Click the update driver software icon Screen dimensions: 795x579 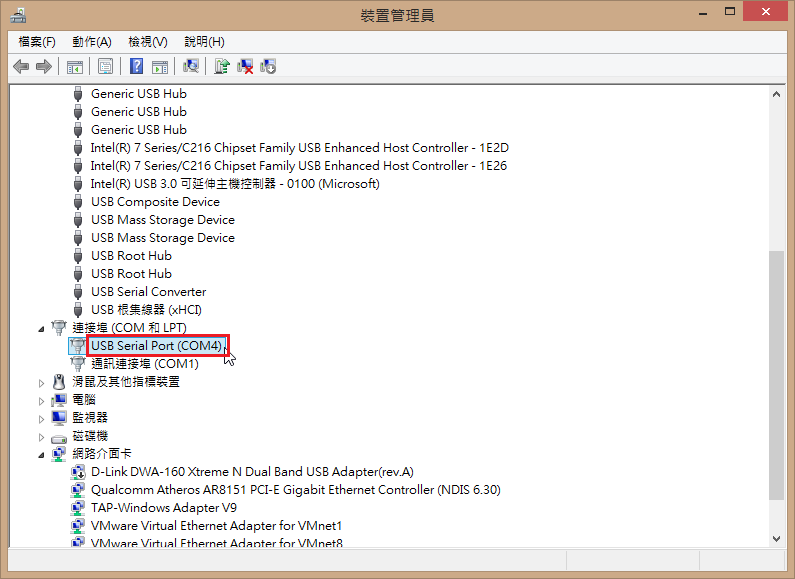[x=222, y=66]
